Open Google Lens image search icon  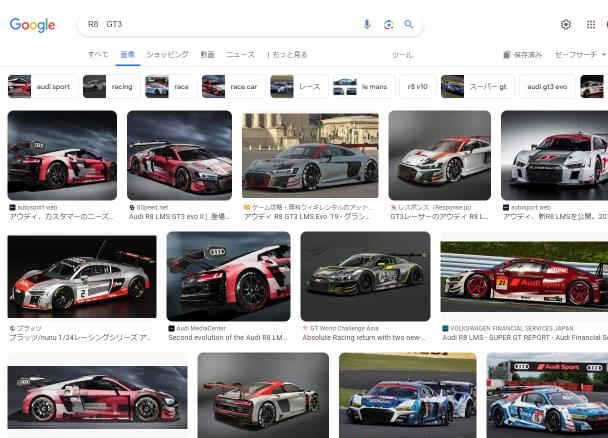[x=389, y=24]
